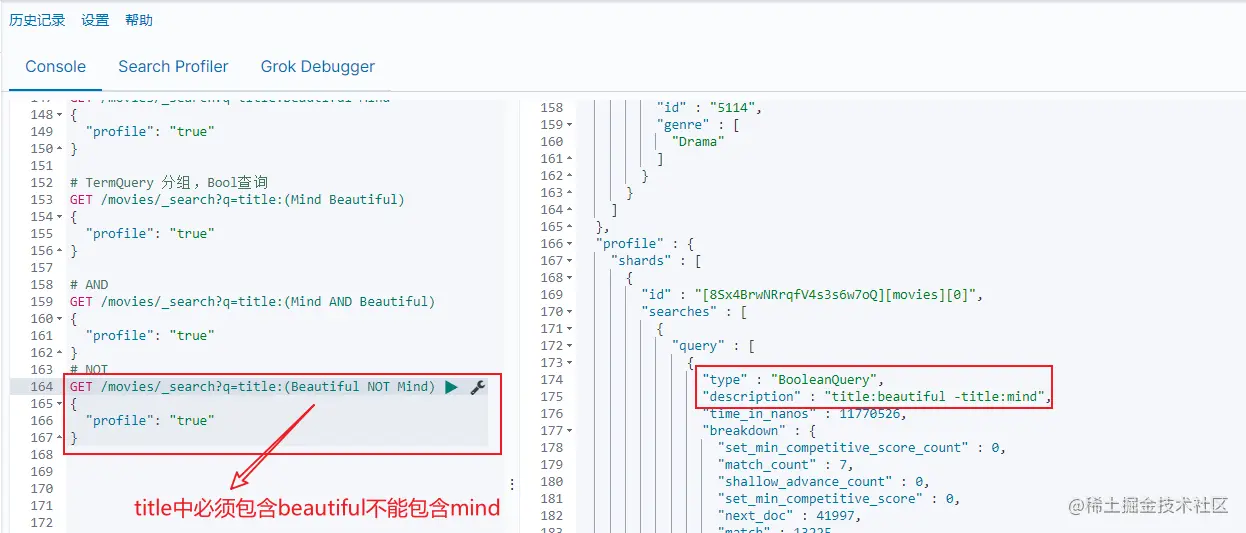Click "profile": "true" on line 166

(150, 421)
